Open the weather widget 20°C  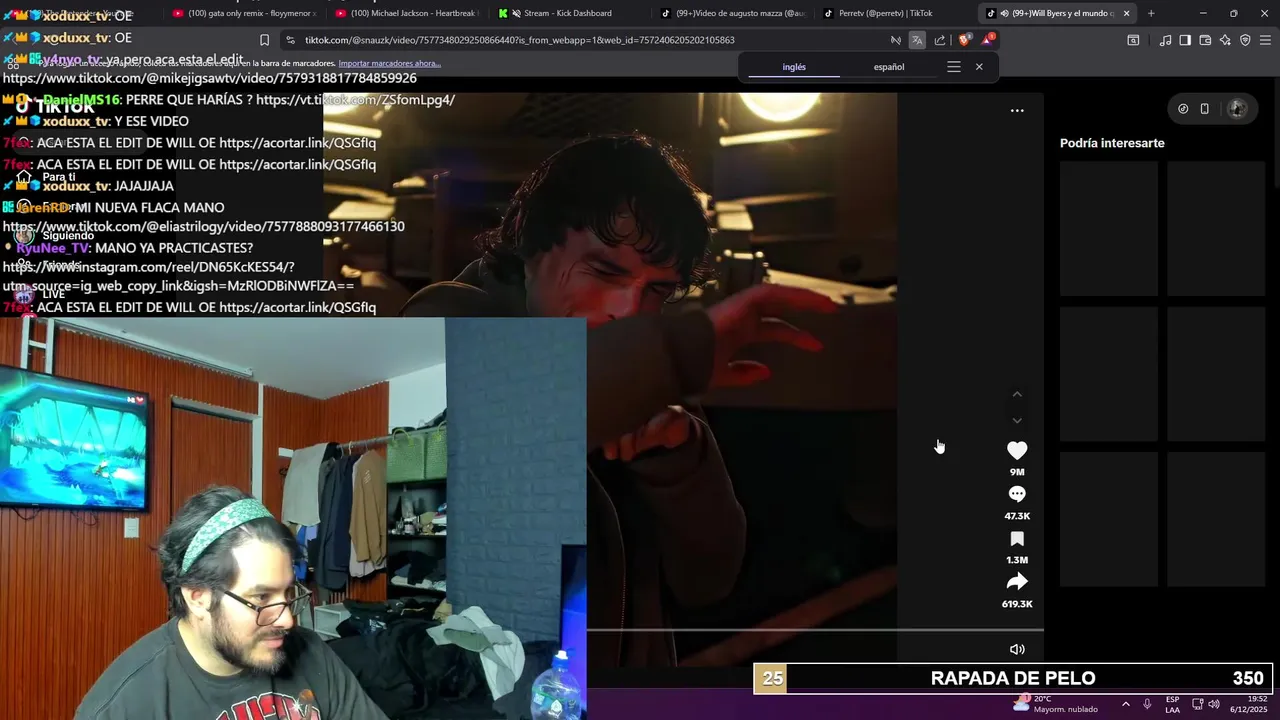click(x=1055, y=704)
